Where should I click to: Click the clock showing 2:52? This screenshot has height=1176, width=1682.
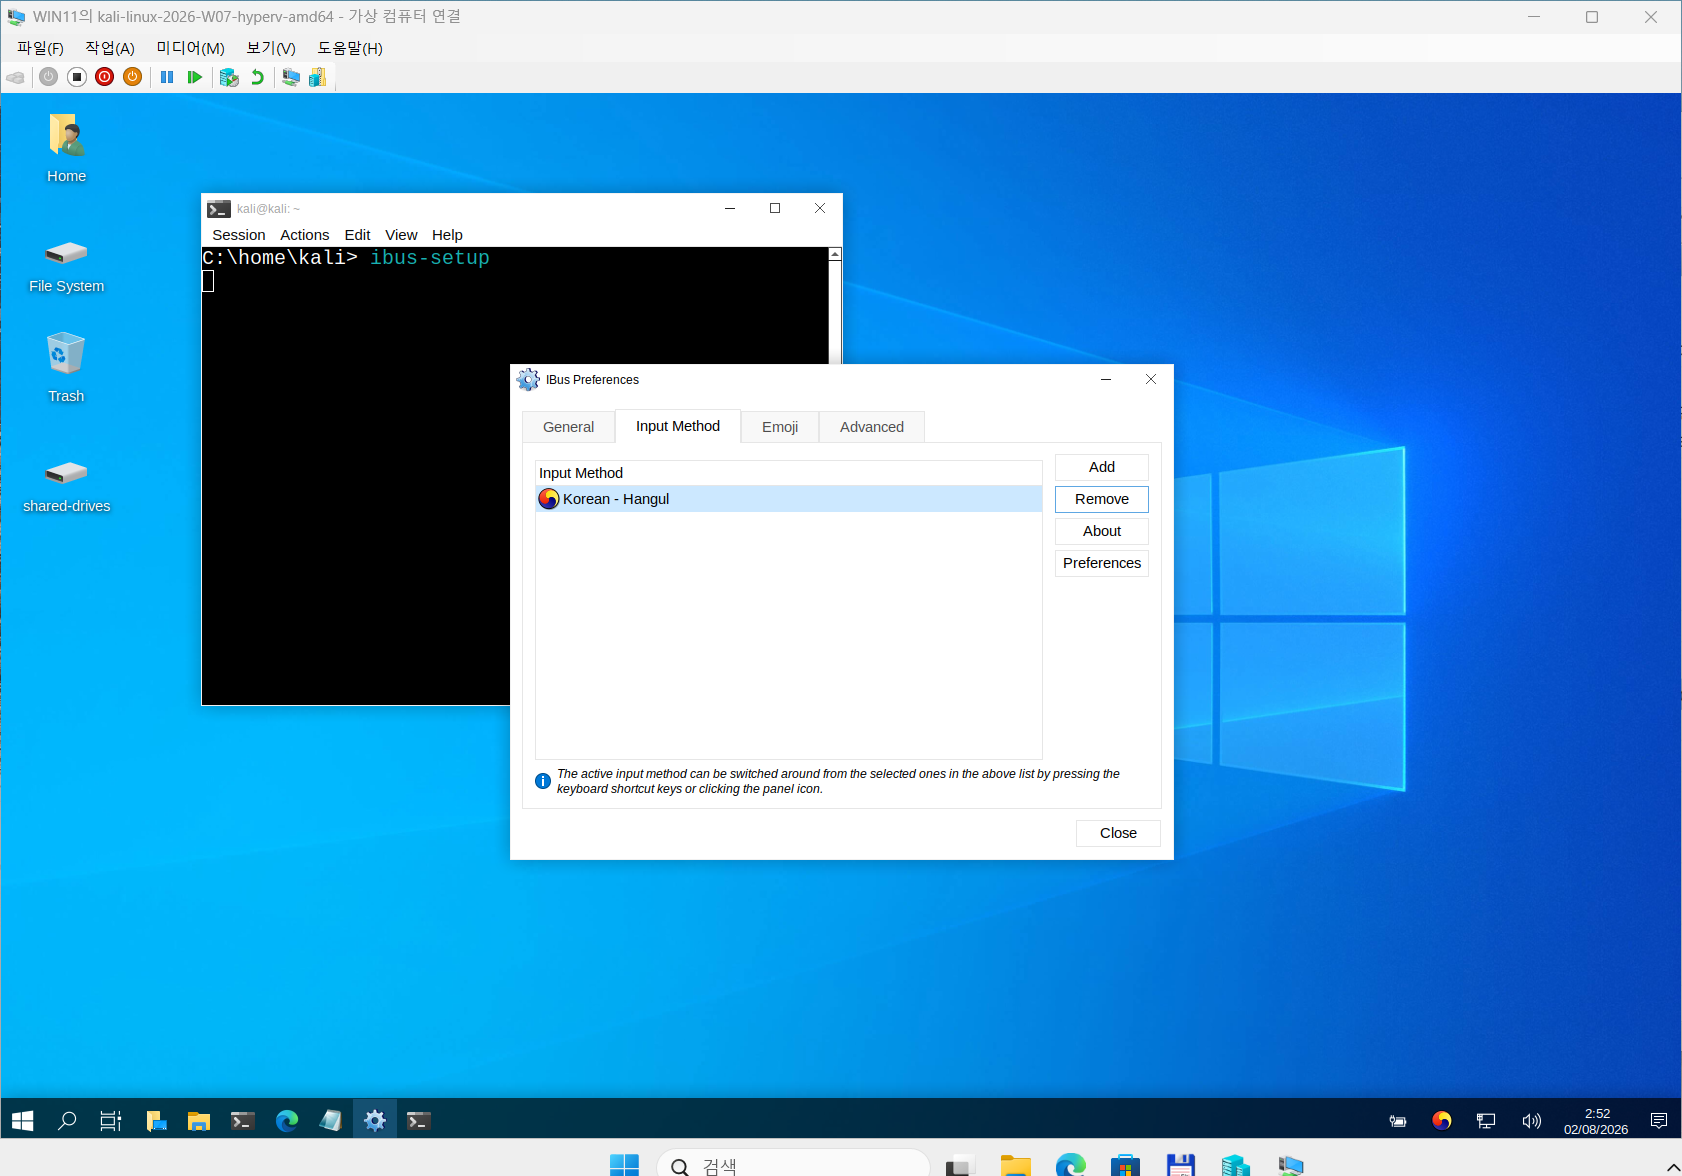[1597, 1121]
